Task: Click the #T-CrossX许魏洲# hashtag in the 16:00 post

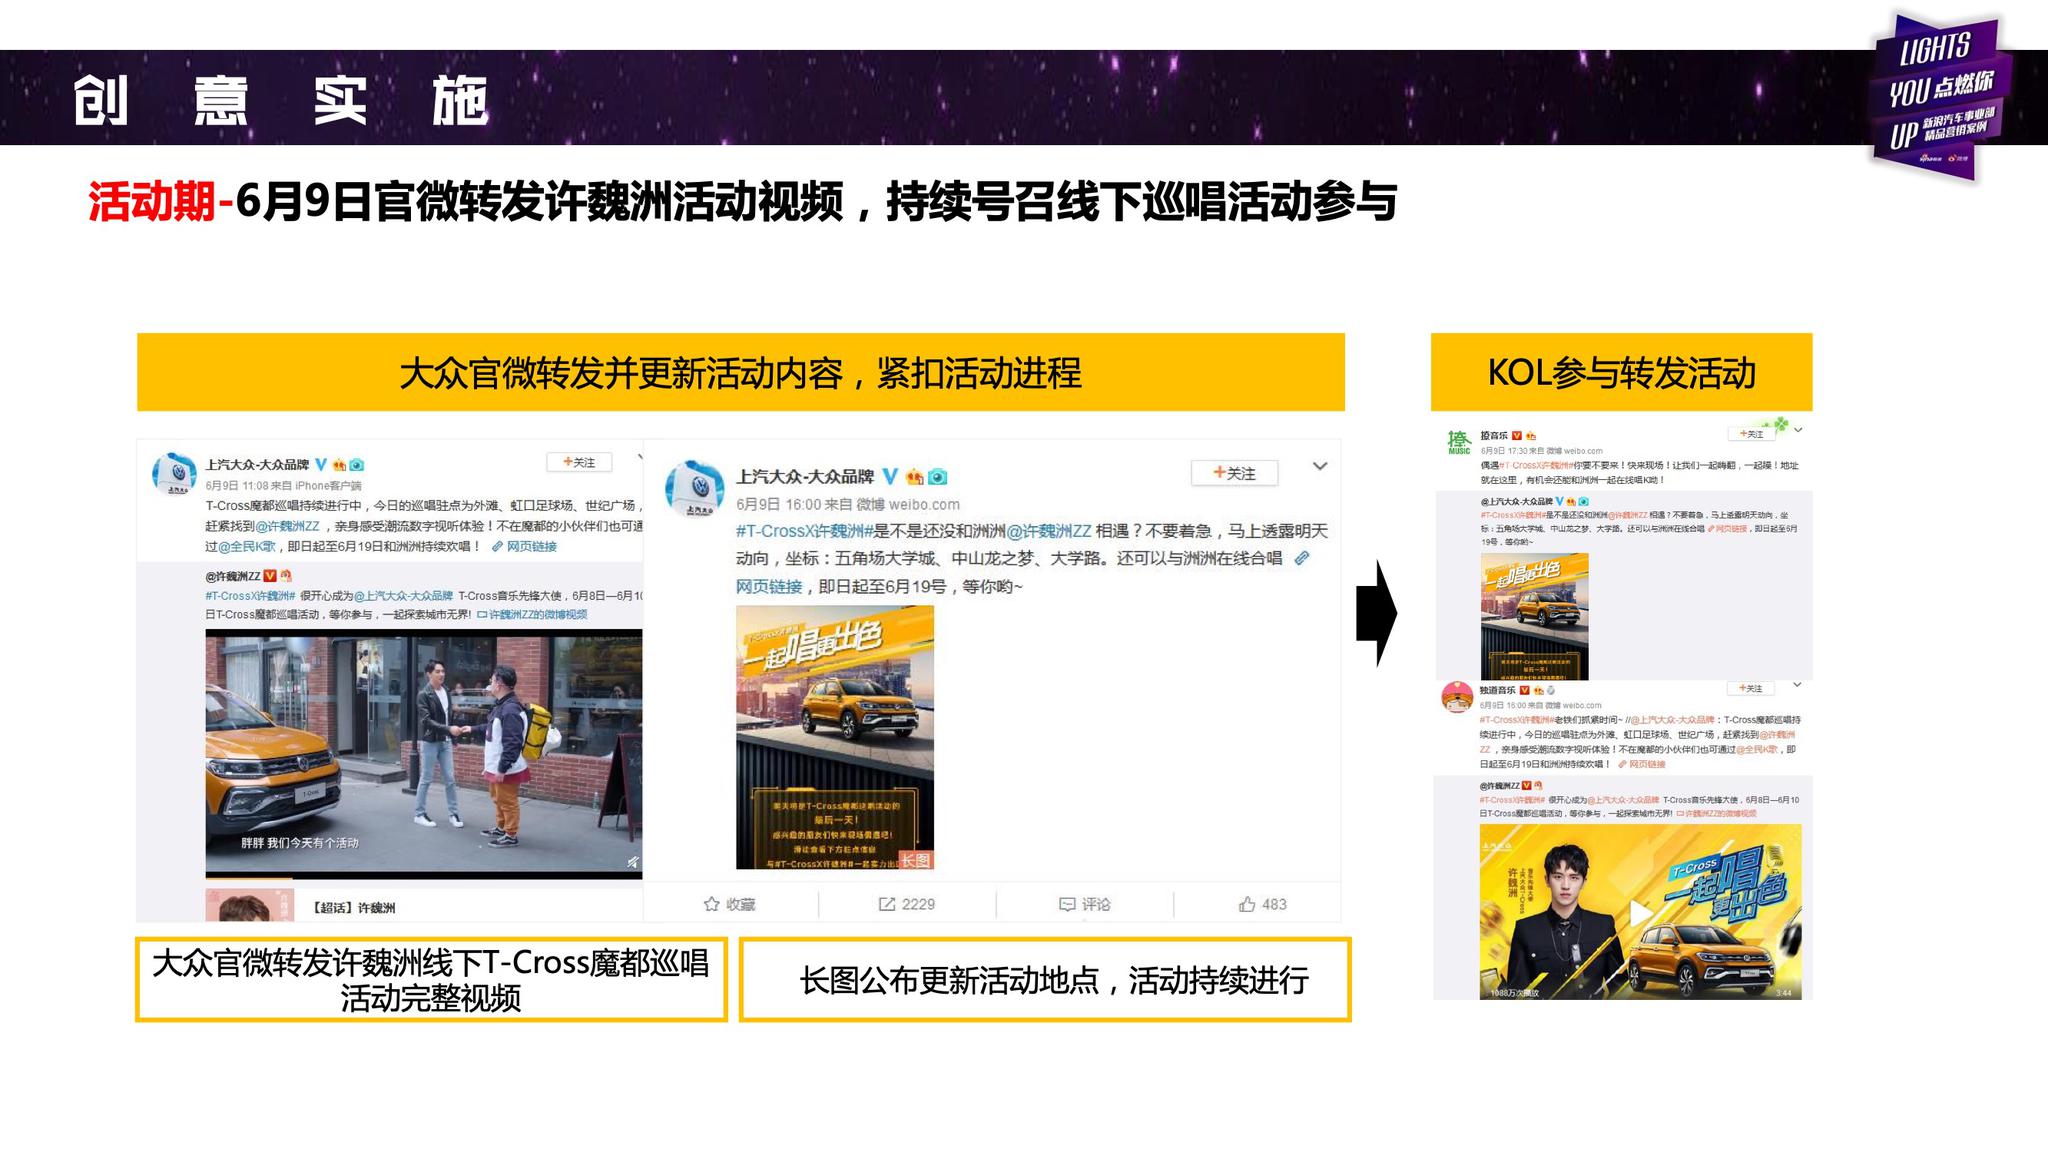Action: coord(805,531)
